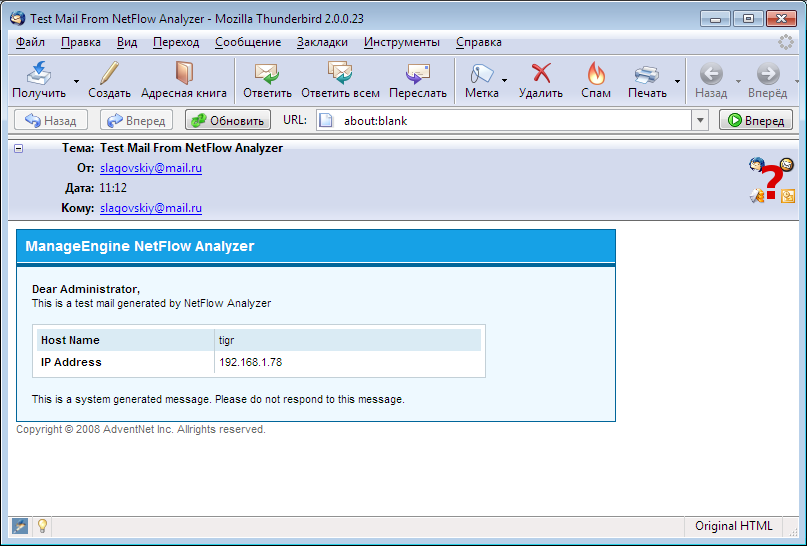Click the feather quill status bar icon
Viewport: 807px width, 546px height.
(20, 526)
